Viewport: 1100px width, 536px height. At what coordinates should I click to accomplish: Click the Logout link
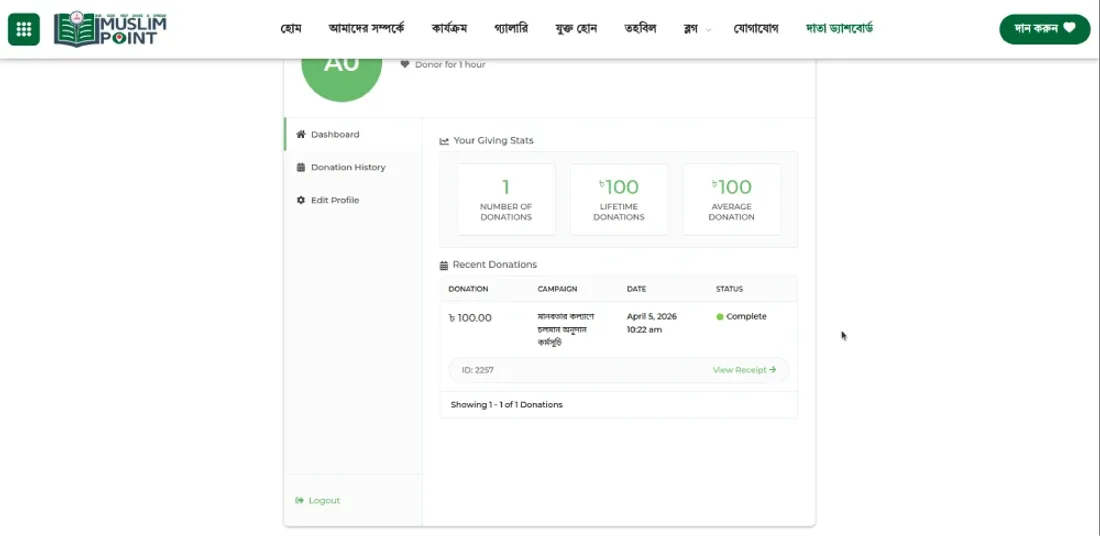tap(318, 500)
